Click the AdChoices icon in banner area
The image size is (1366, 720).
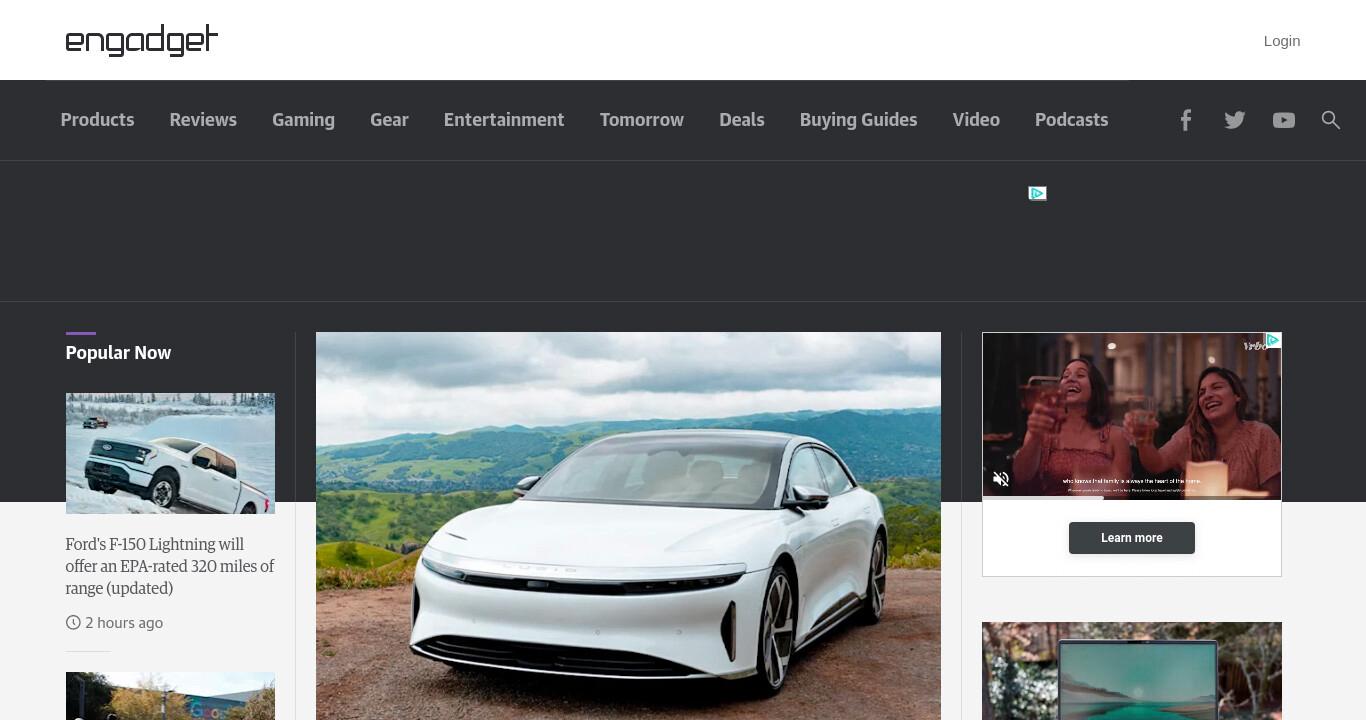pos(1037,193)
